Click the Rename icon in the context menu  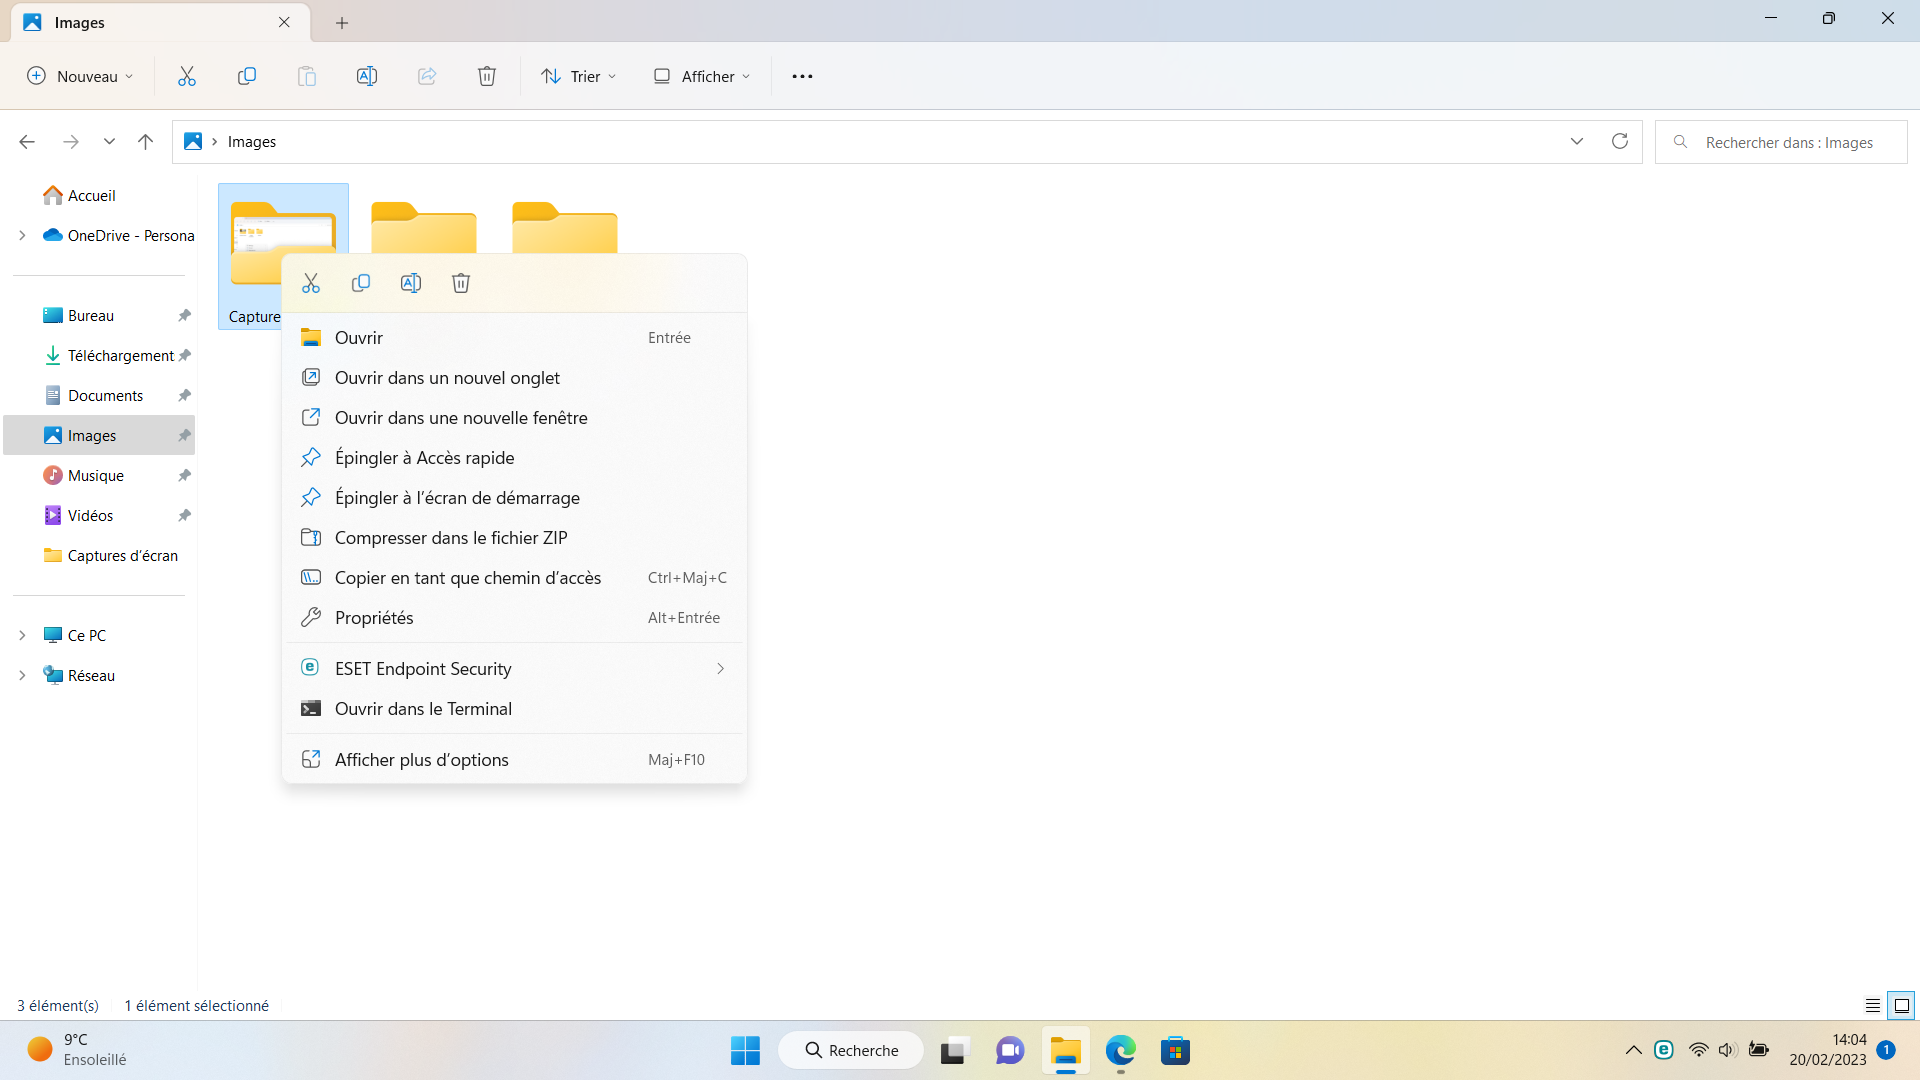[411, 283]
